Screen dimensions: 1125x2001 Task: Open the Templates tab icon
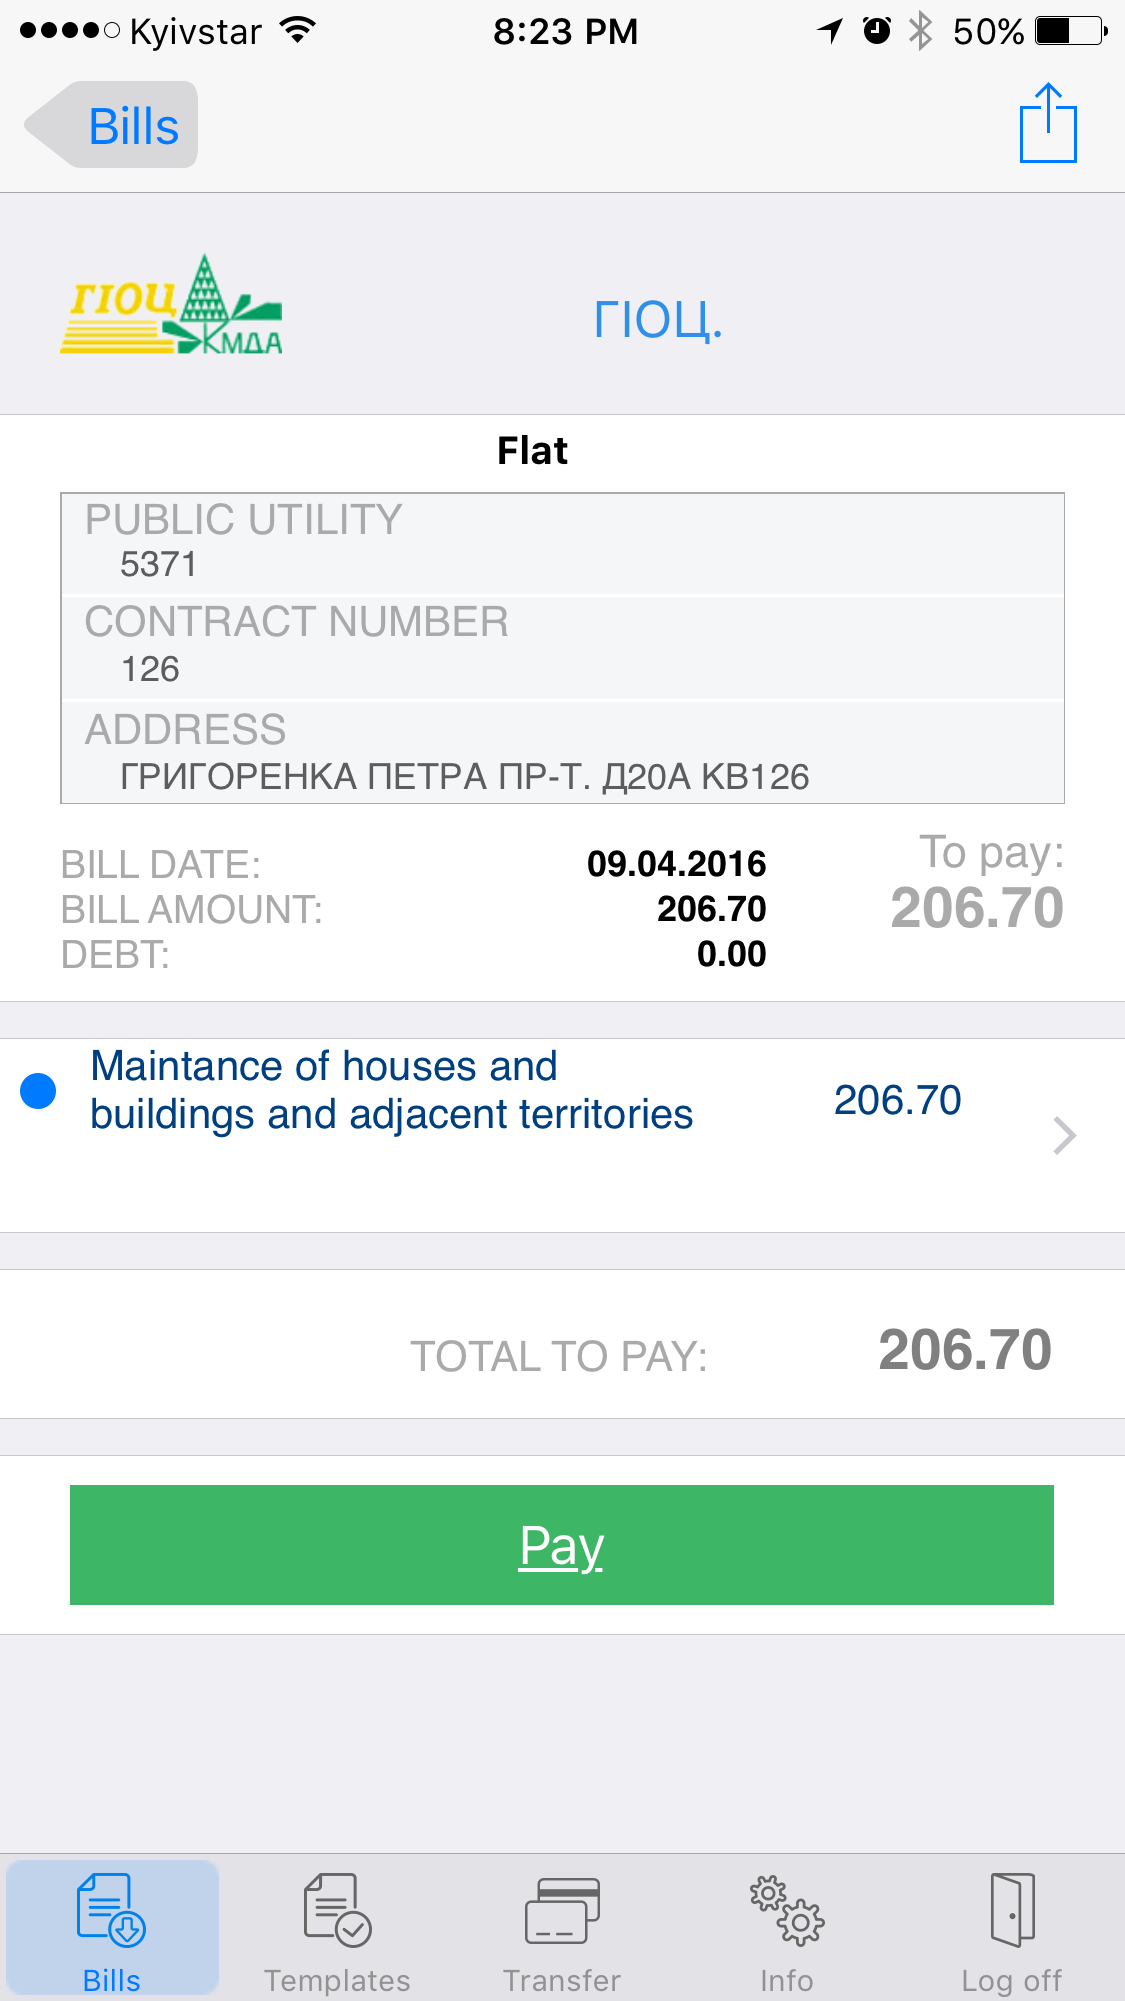337,1910
